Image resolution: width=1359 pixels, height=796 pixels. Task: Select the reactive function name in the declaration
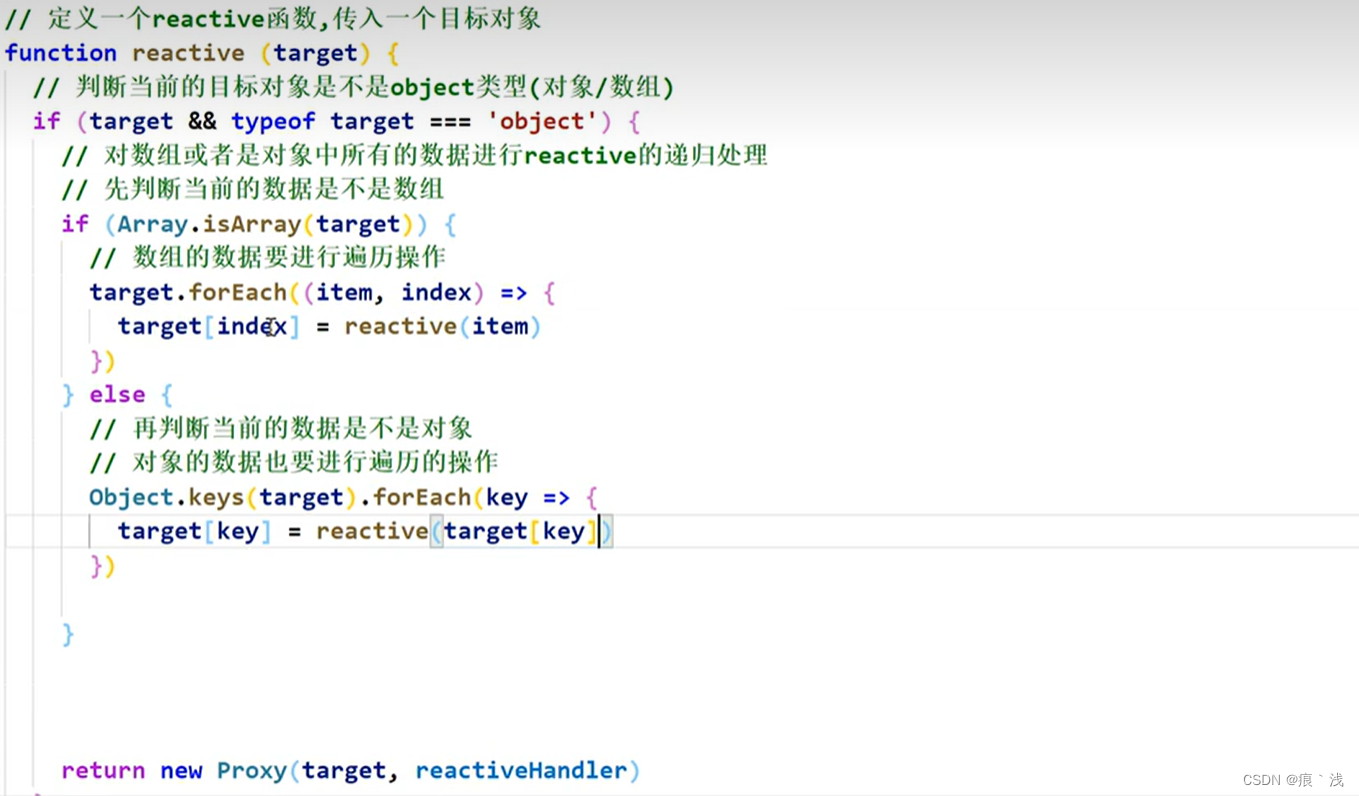click(x=189, y=53)
